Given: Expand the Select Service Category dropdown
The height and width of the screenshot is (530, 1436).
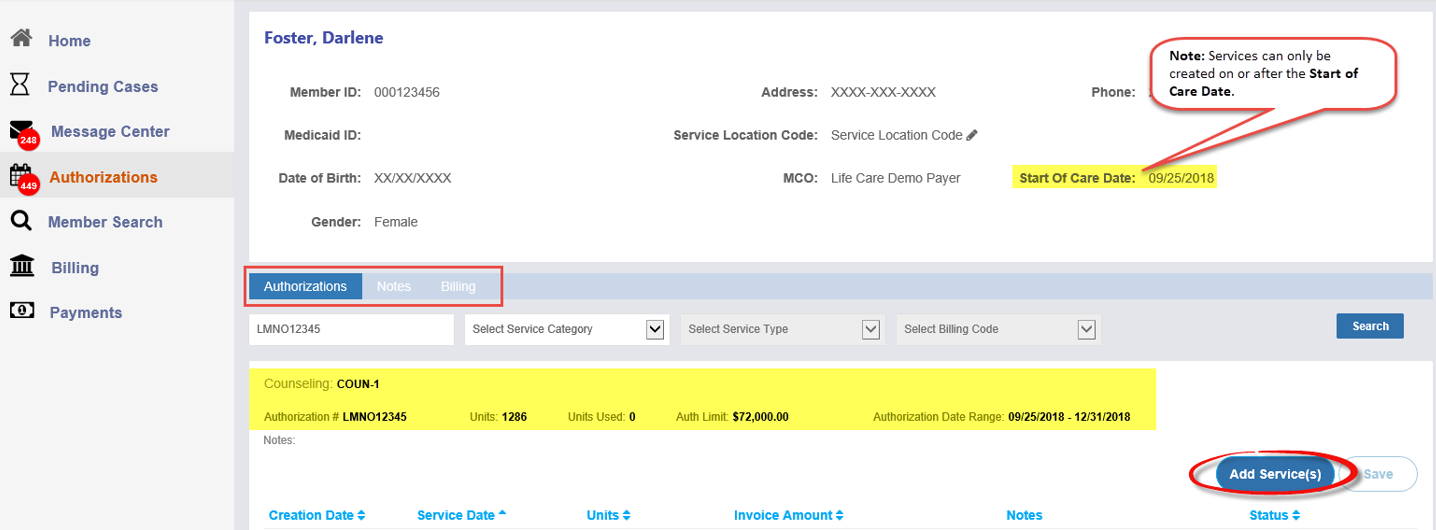Looking at the screenshot, I should pyautogui.click(x=655, y=329).
